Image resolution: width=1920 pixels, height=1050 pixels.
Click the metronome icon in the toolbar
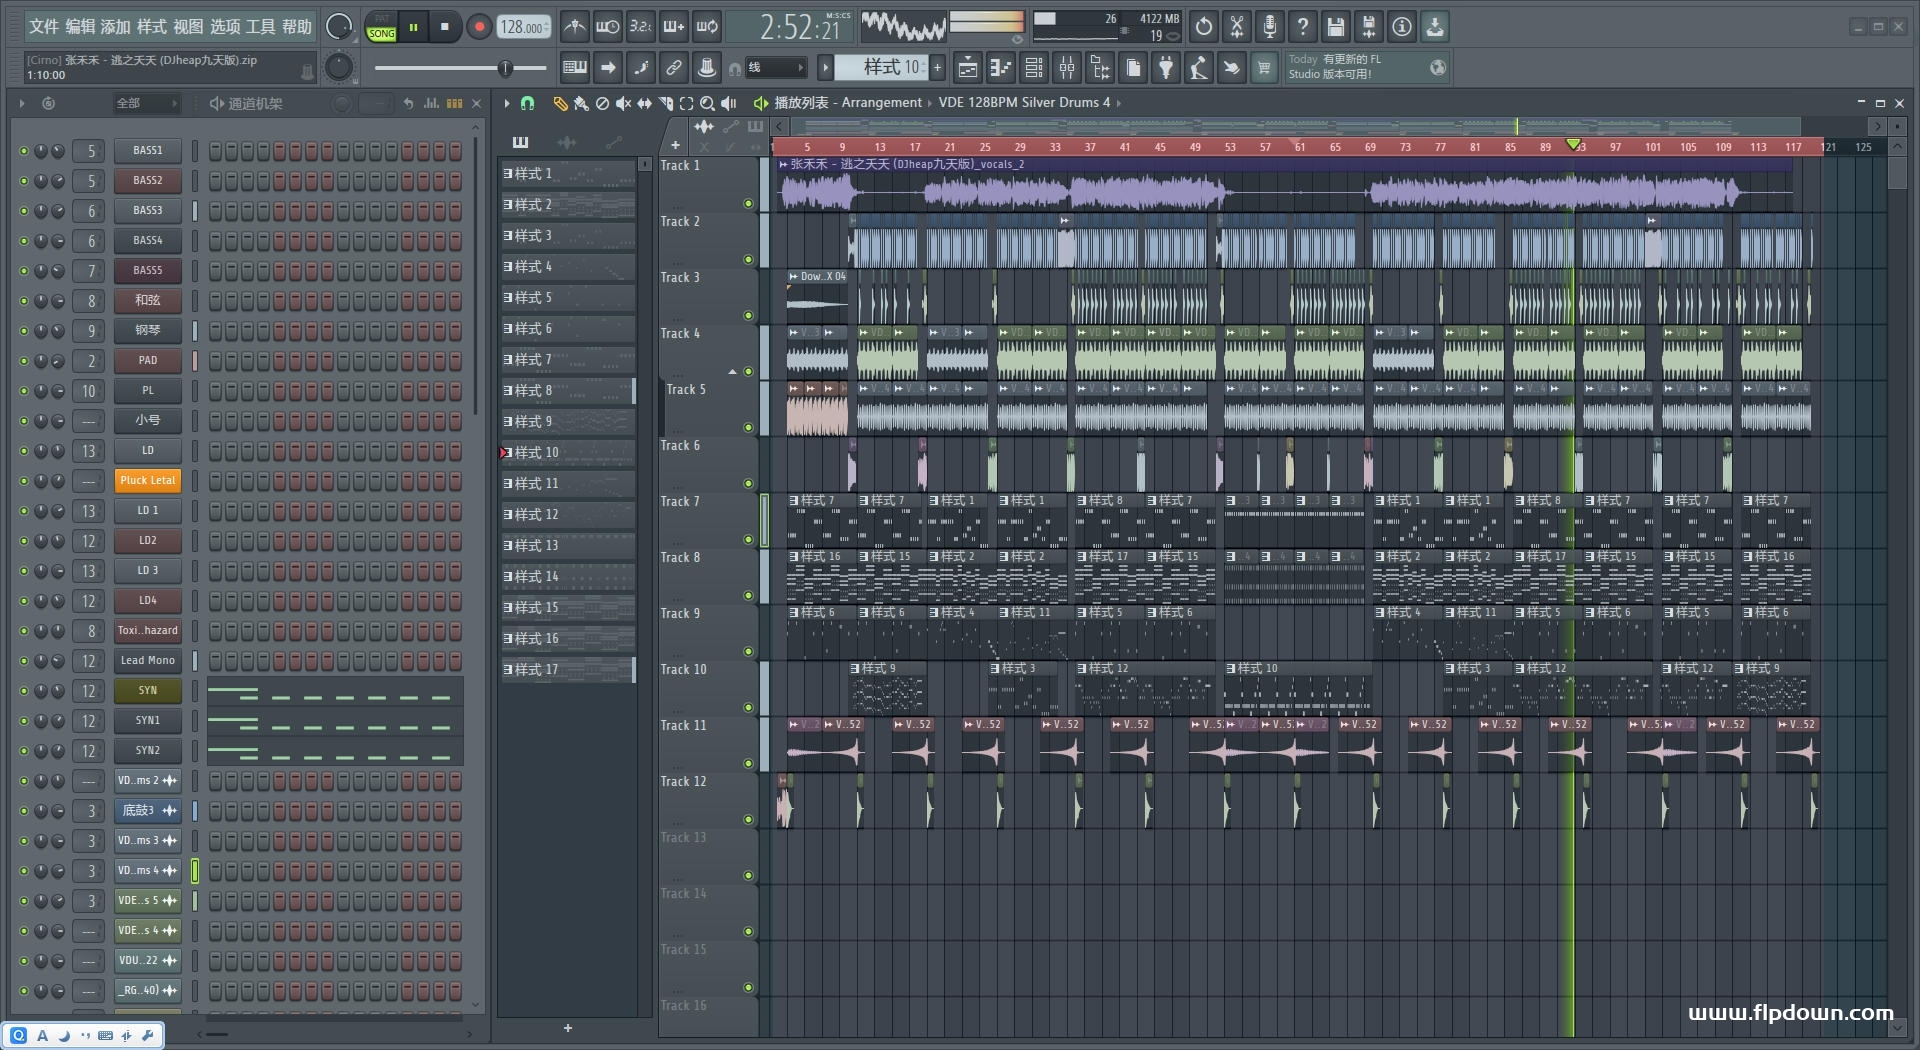click(x=574, y=27)
